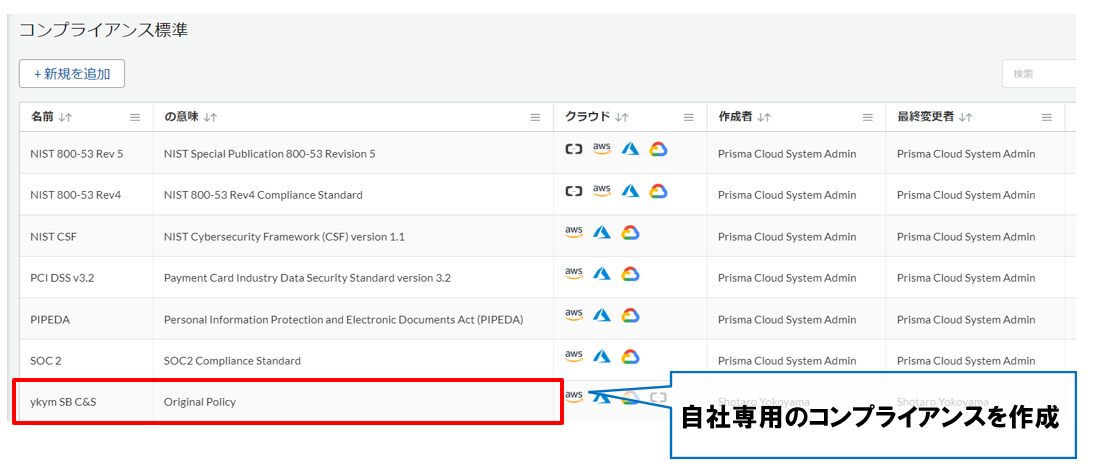The height and width of the screenshot is (467, 1099).
Task: Open the PIPEDA standard name
Action: (x=50, y=319)
